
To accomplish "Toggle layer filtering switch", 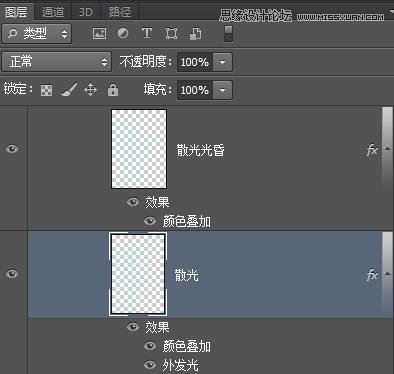I will [228, 34].
